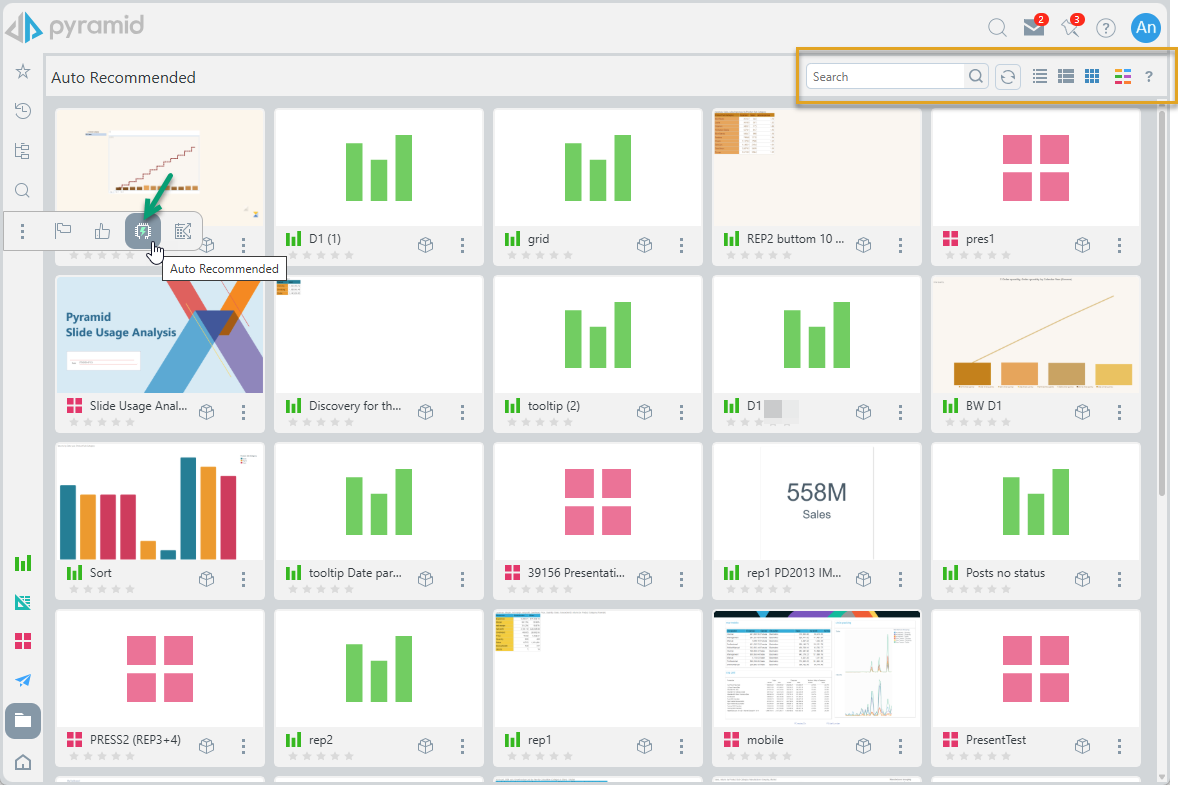The width and height of the screenshot is (1178, 785).
Task: Open the pinned items with 3 notifications
Action: pos(1070,28)
